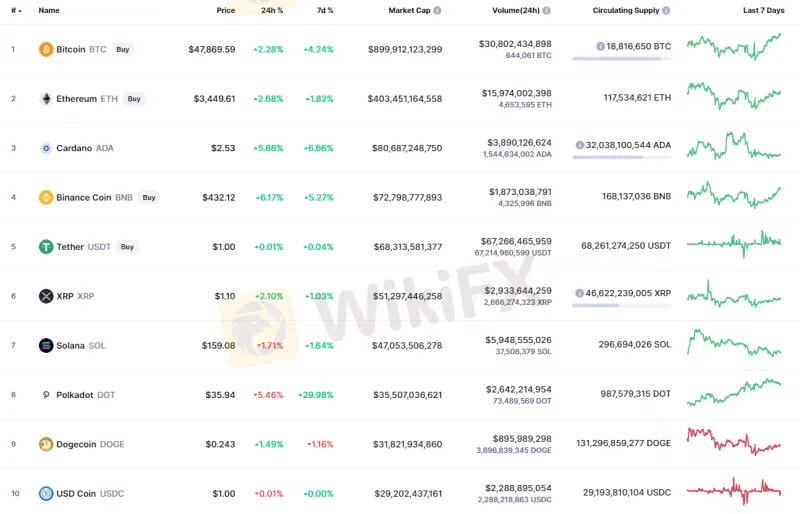Open the Market Cap info tooltip icon
Screen dimensions: 800x514
437,10
